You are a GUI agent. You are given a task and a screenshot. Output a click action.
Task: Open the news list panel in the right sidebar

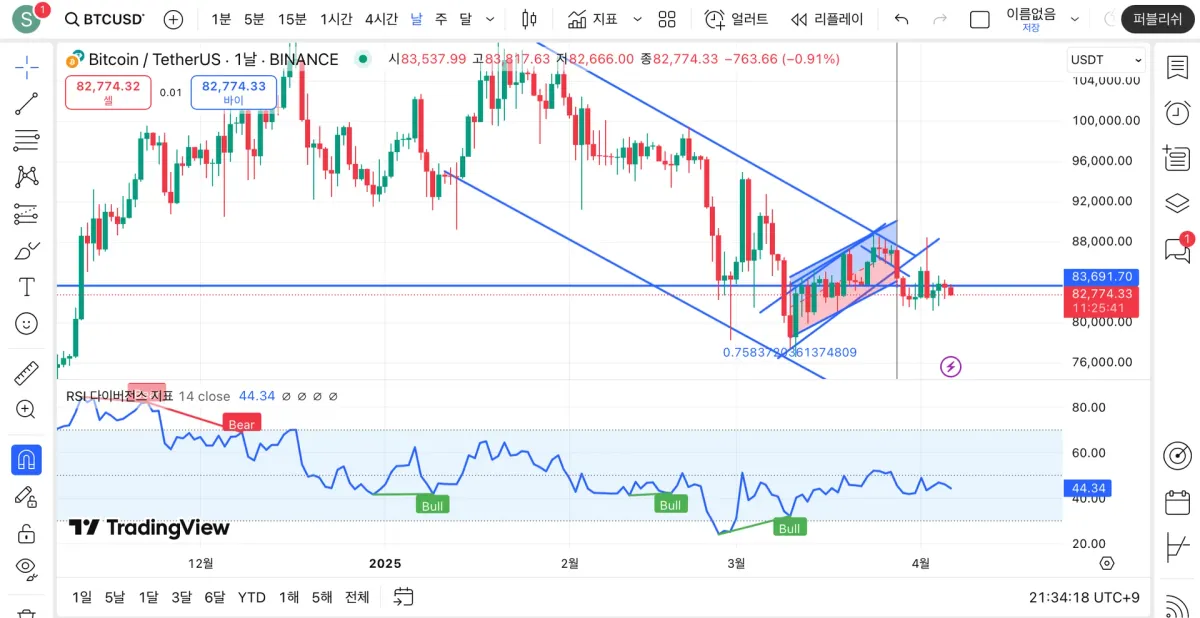coord(1177,158)
